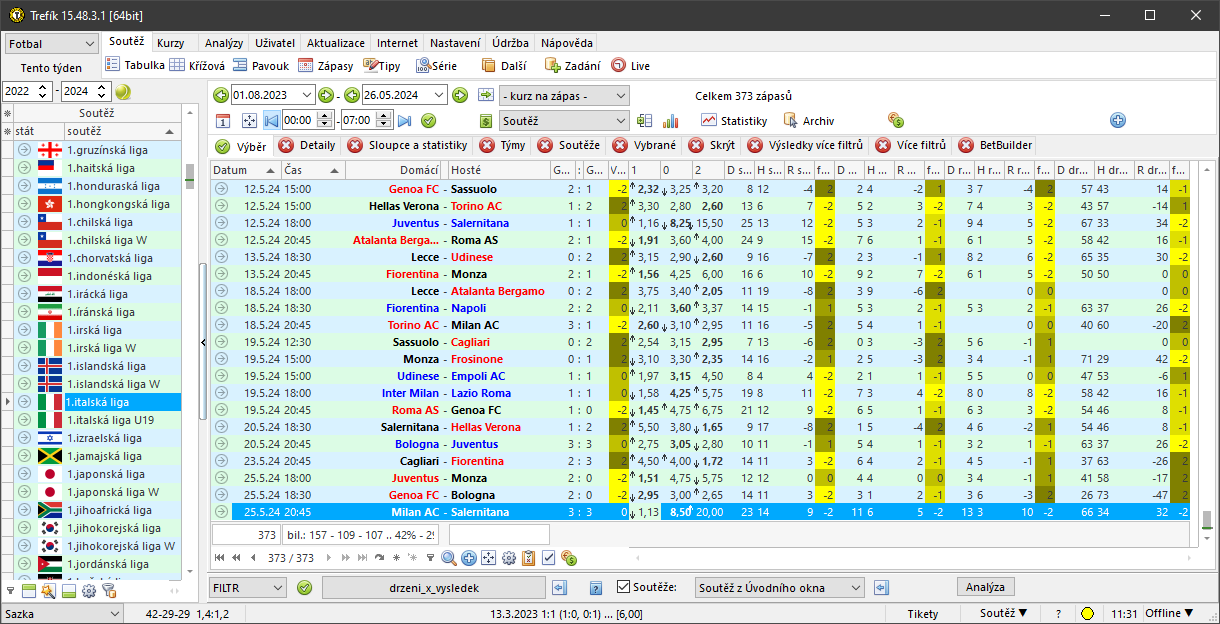Open the Zápasy matches list
The width and height of the screenshot is (1220, 624).
coord(326,66)
